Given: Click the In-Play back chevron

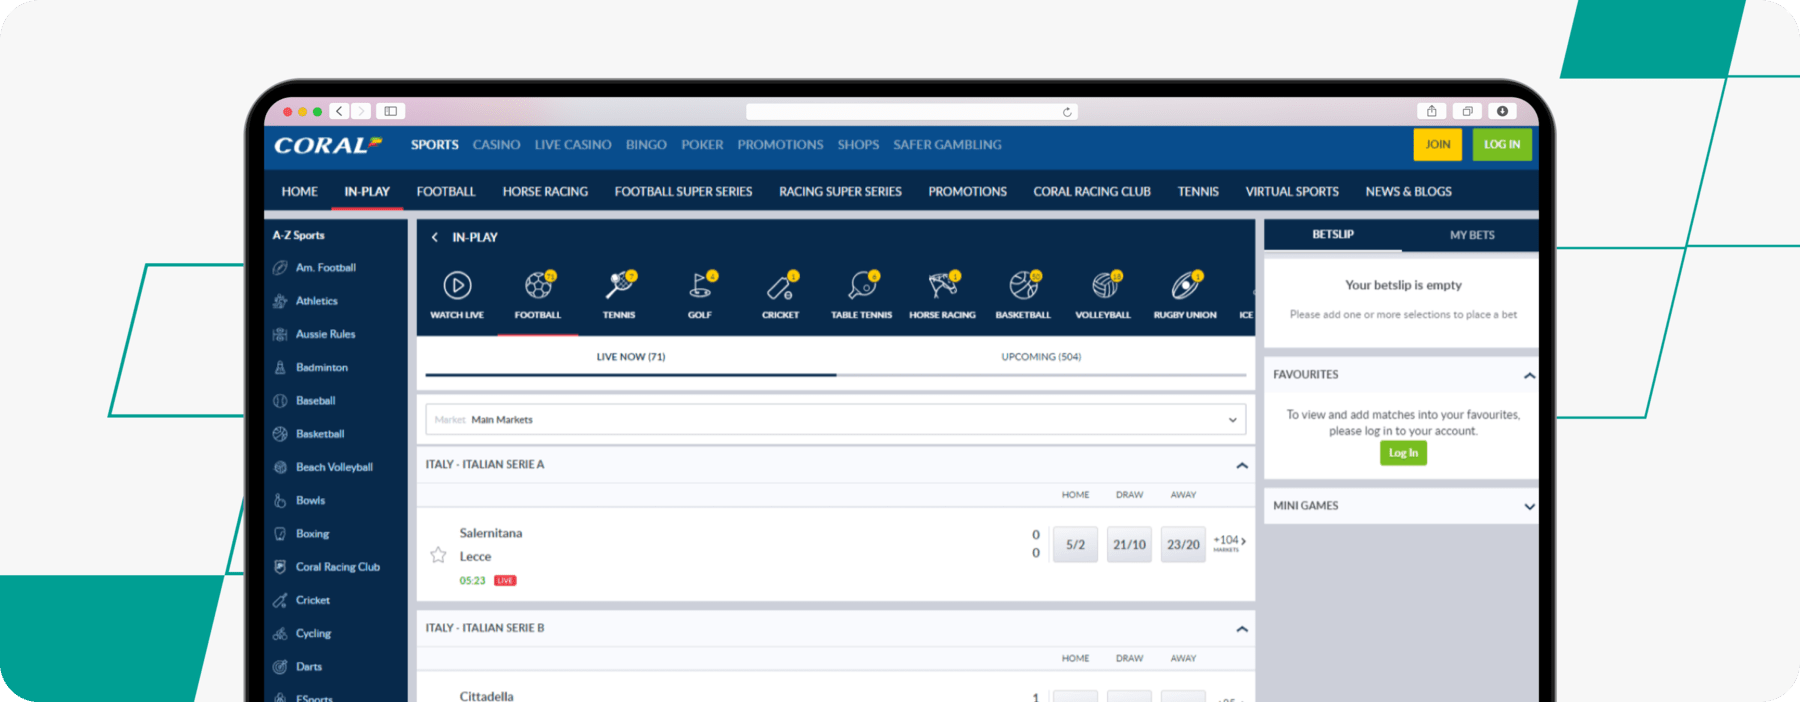Looking at the screenshot, I should pyautogui.click(x=434, y=237).
